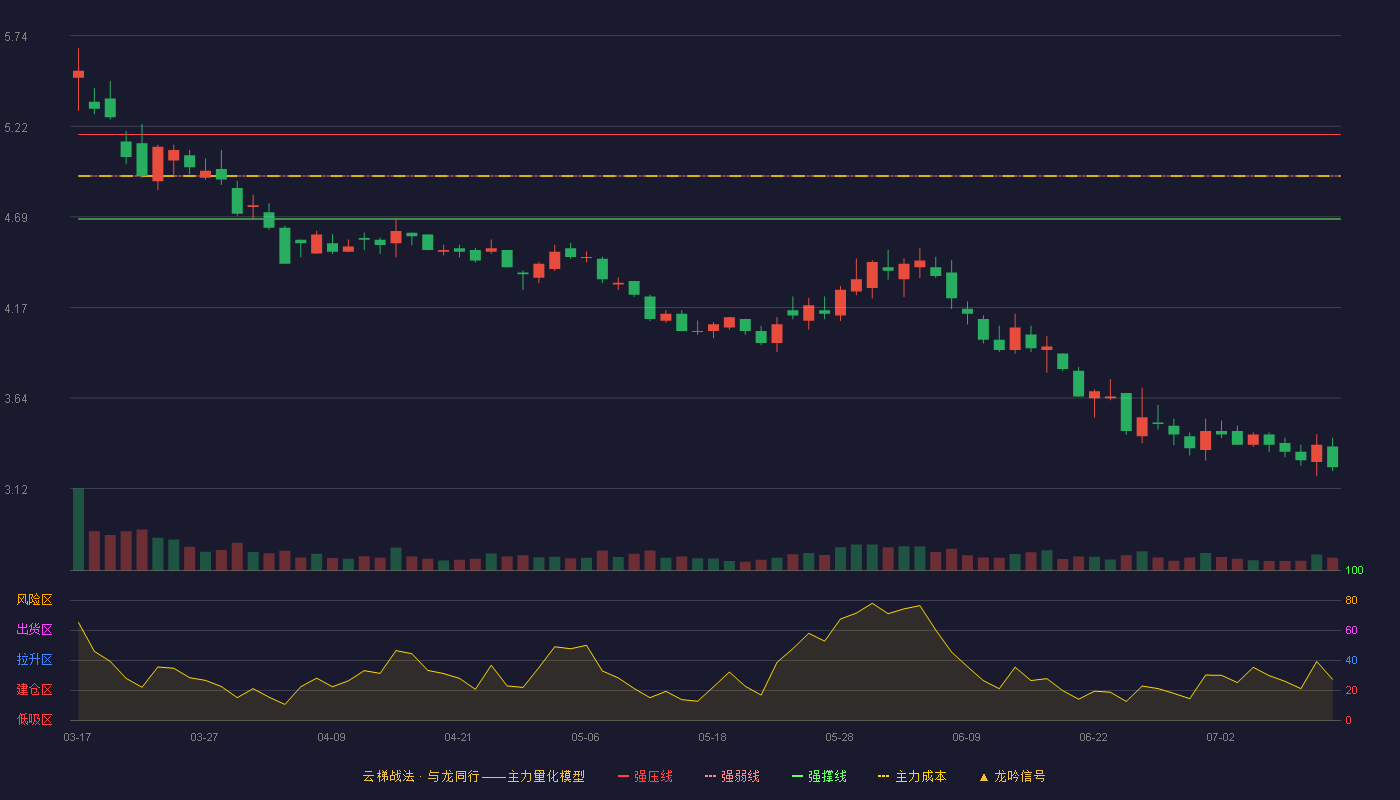Click the 04-21 date label
1400x800 pixels.
tap(458, 737)
